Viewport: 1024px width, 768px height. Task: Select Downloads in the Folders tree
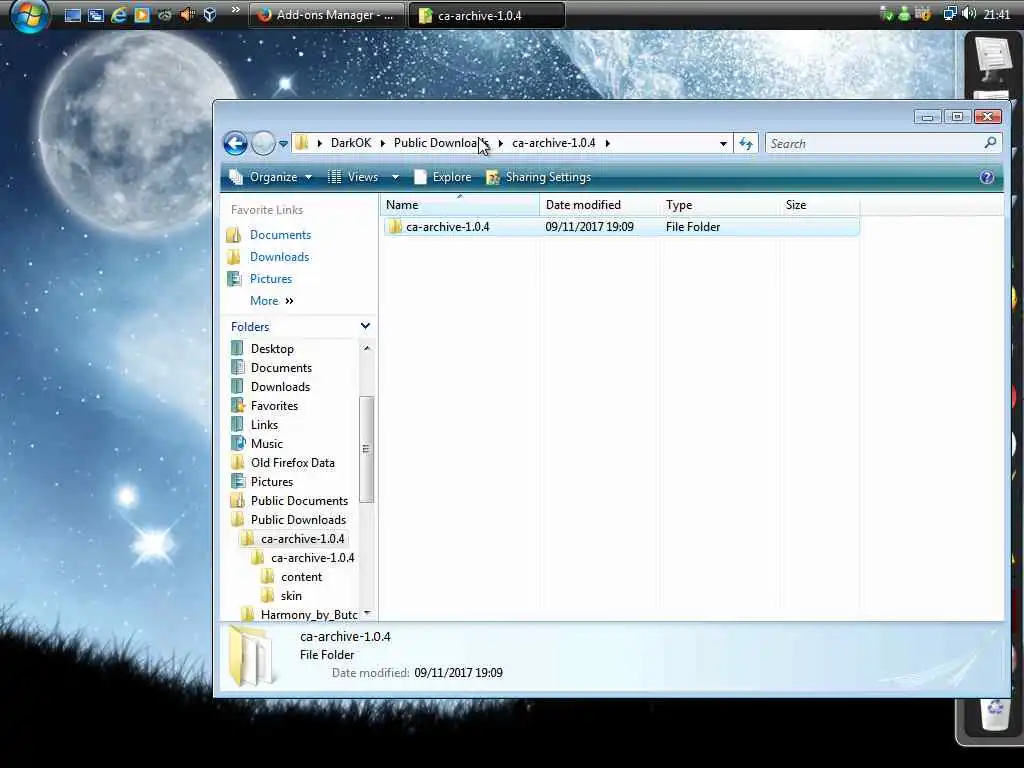pyautogui.click(x=280, y=387)
